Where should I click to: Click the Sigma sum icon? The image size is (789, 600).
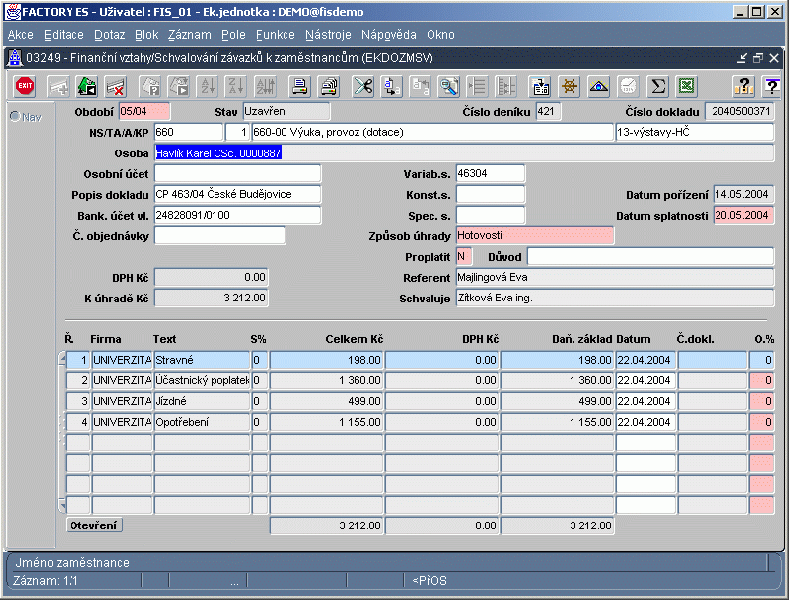click(658, 86)
